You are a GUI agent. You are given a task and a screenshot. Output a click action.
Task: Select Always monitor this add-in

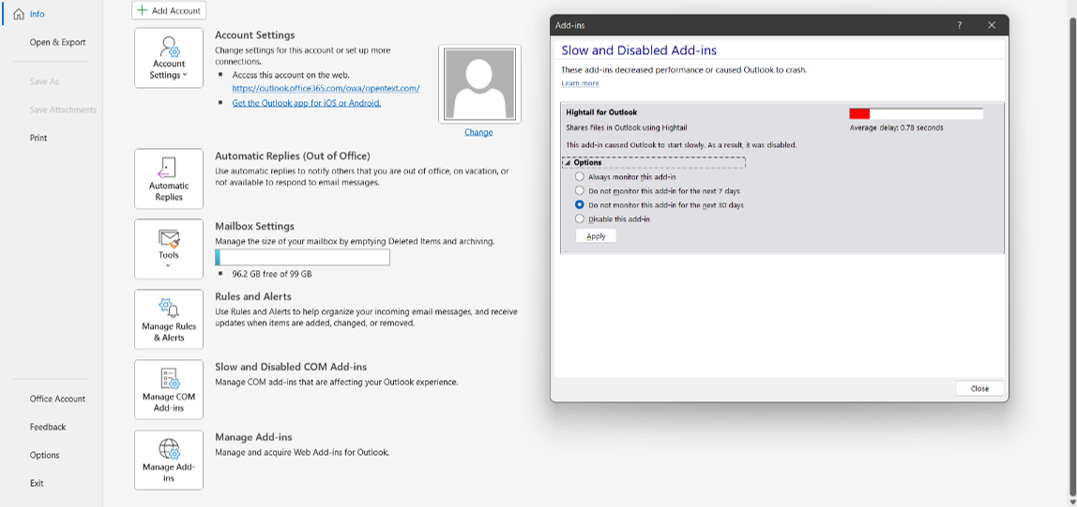[x=580, y=177]
